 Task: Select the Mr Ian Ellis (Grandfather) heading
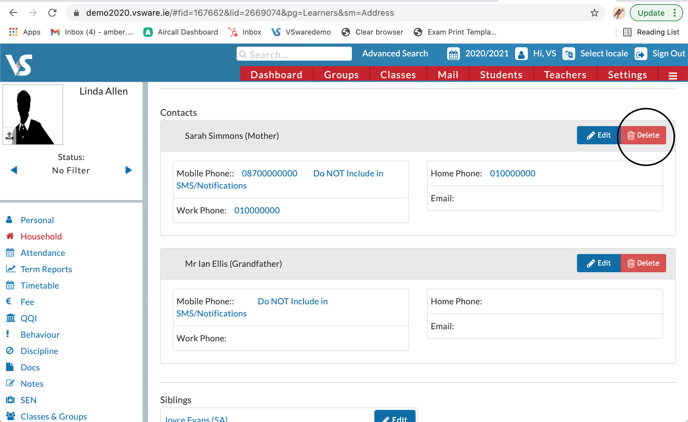(x=233, y=264)
